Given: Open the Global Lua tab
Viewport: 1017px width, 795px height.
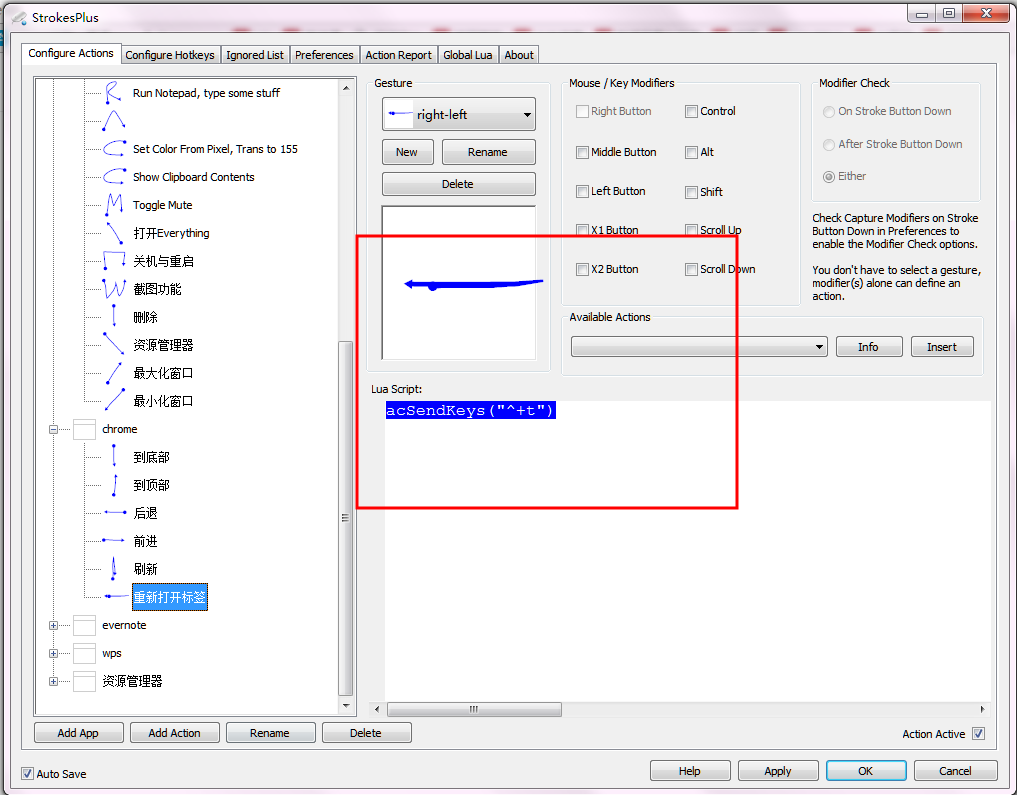Looking at the screenshot, I should click(x=467, y=55).
